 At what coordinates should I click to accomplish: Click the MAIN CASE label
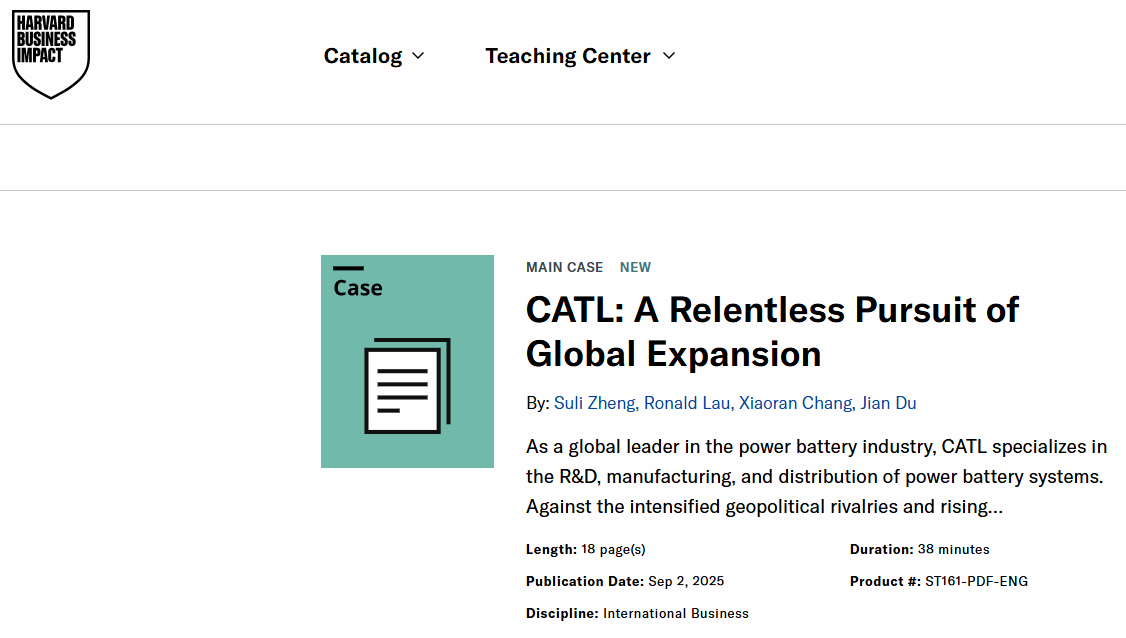pos(564,267)
